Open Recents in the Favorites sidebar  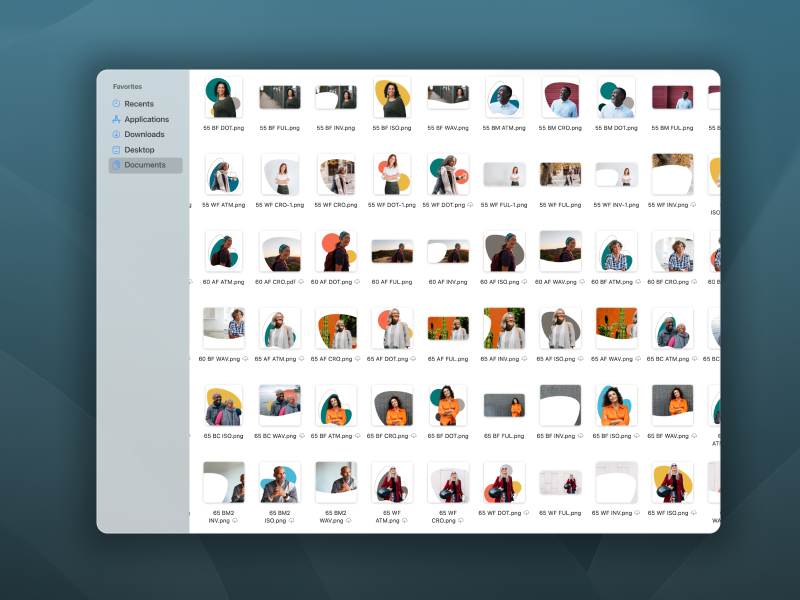pos(138,104)
